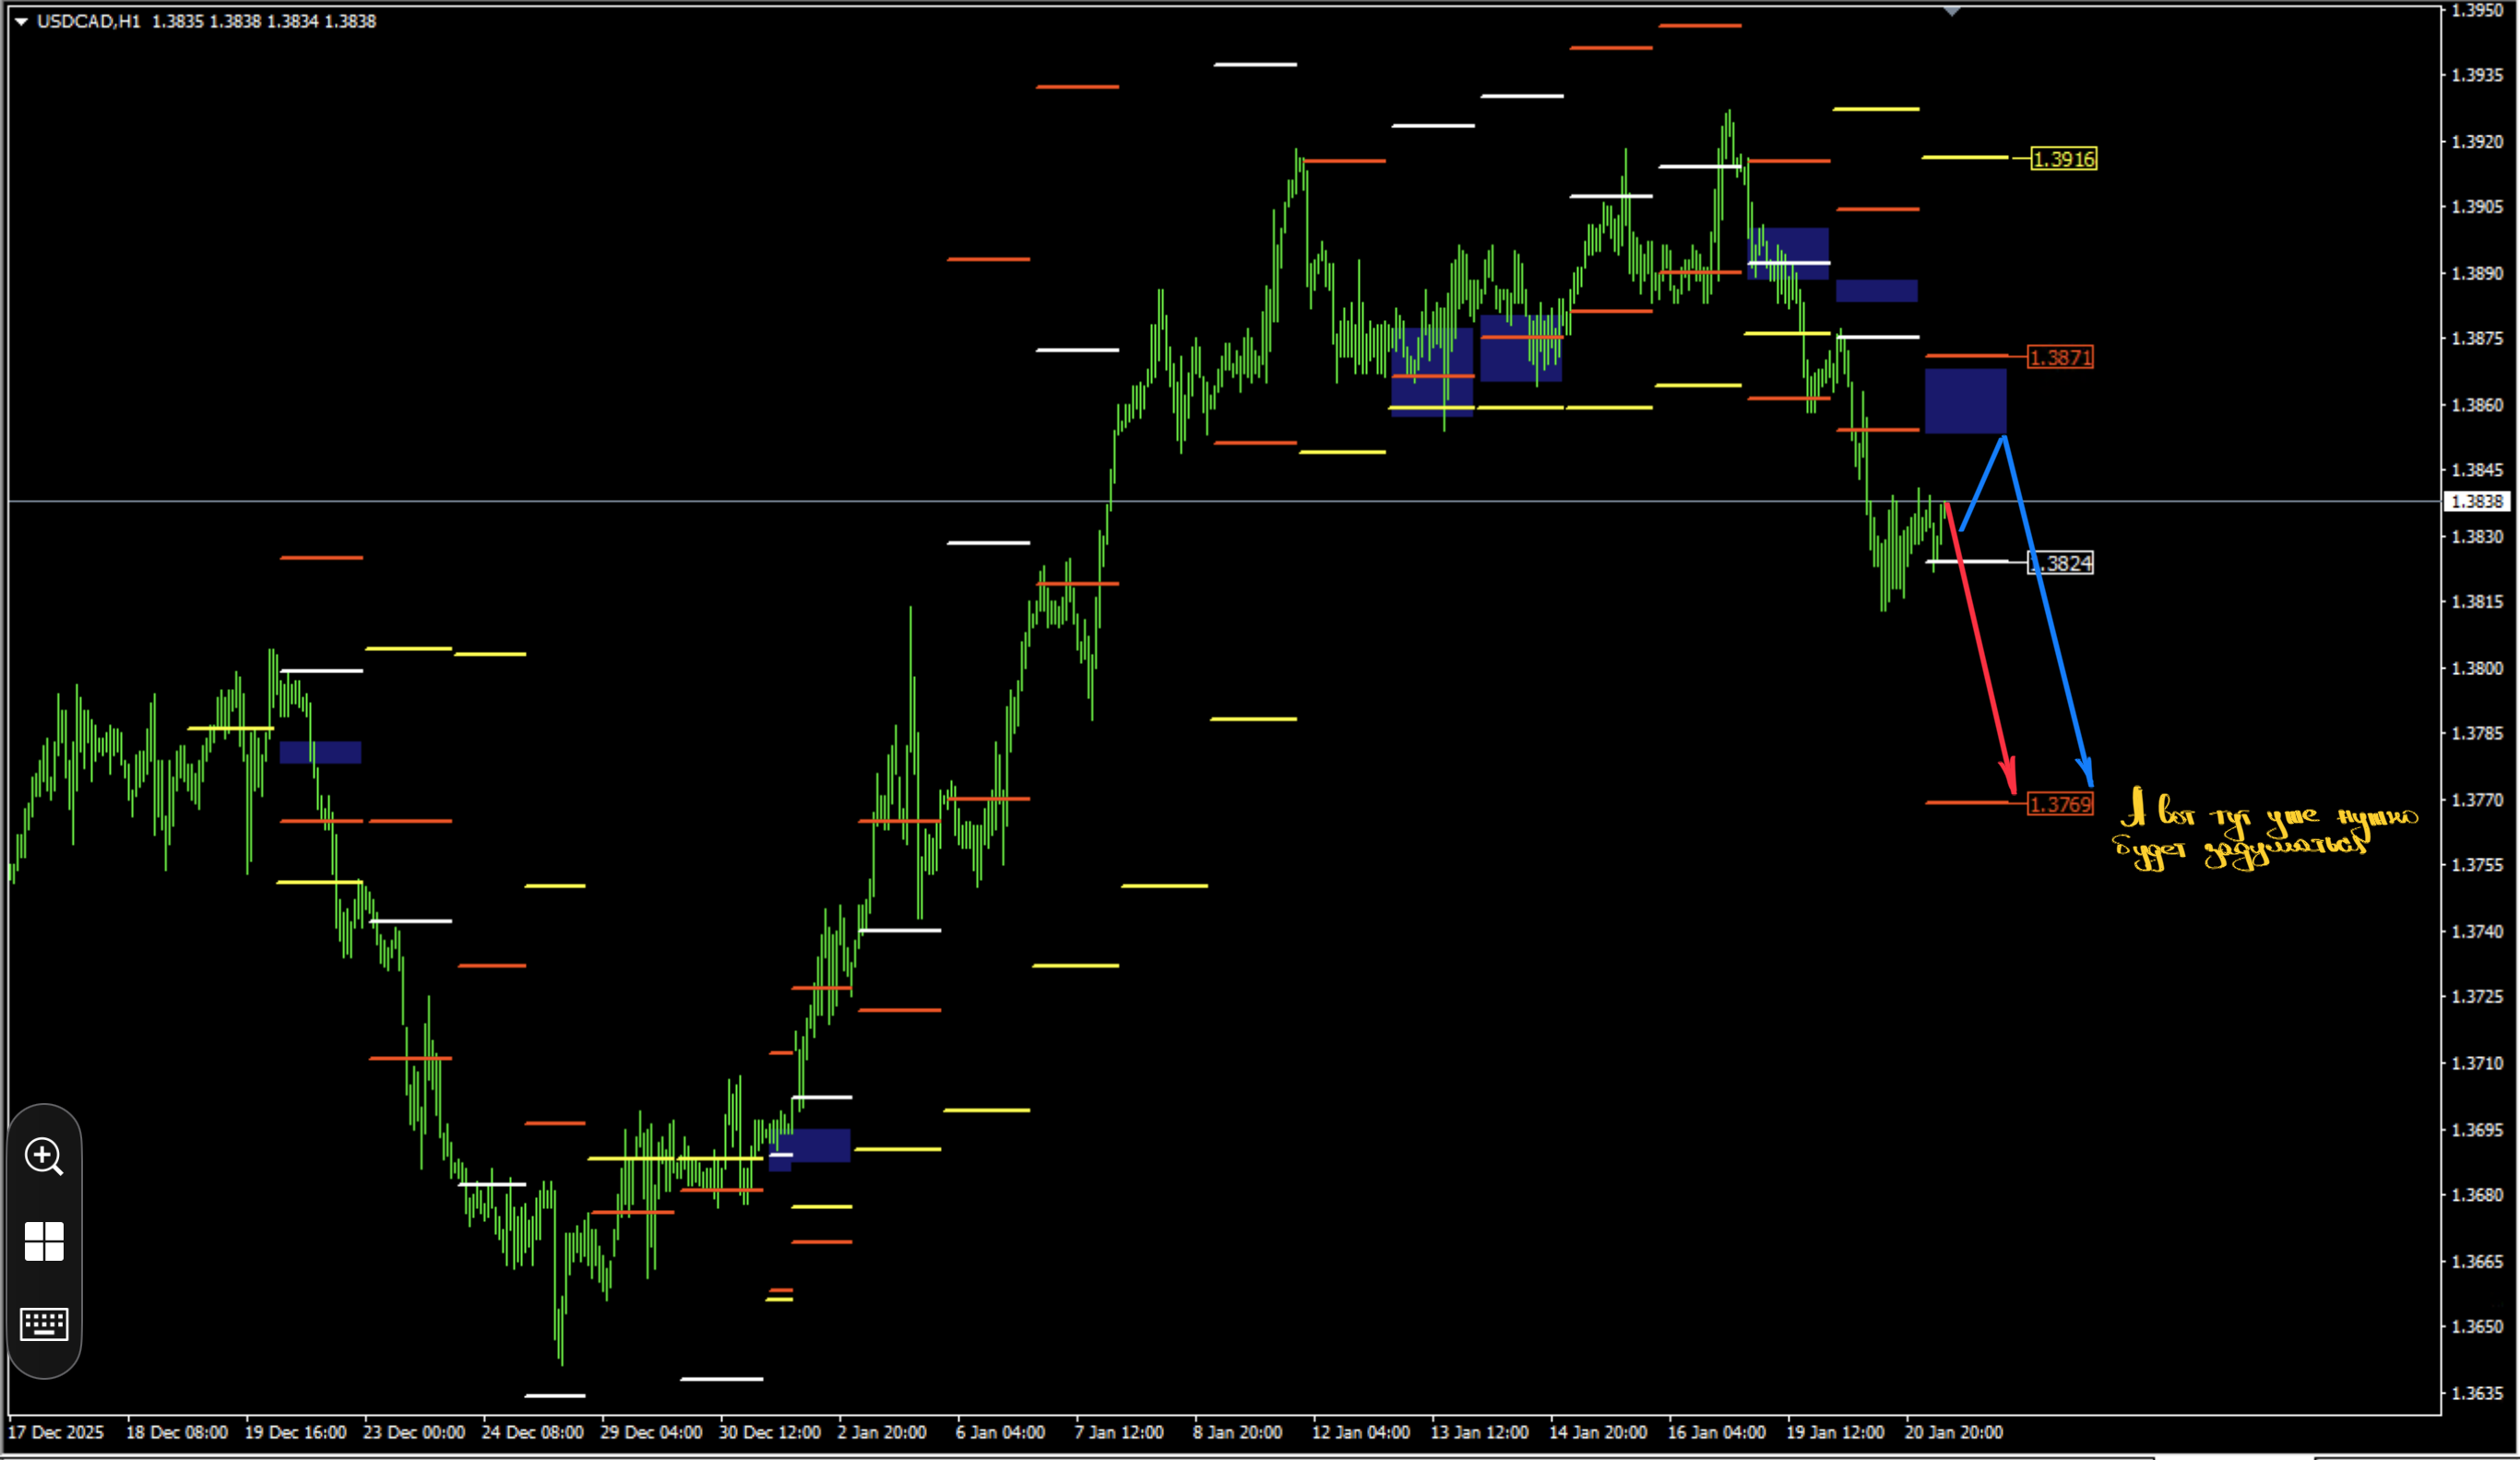
Task: Click the 1.3635 price scale value
Action: click(2478, 1392)
